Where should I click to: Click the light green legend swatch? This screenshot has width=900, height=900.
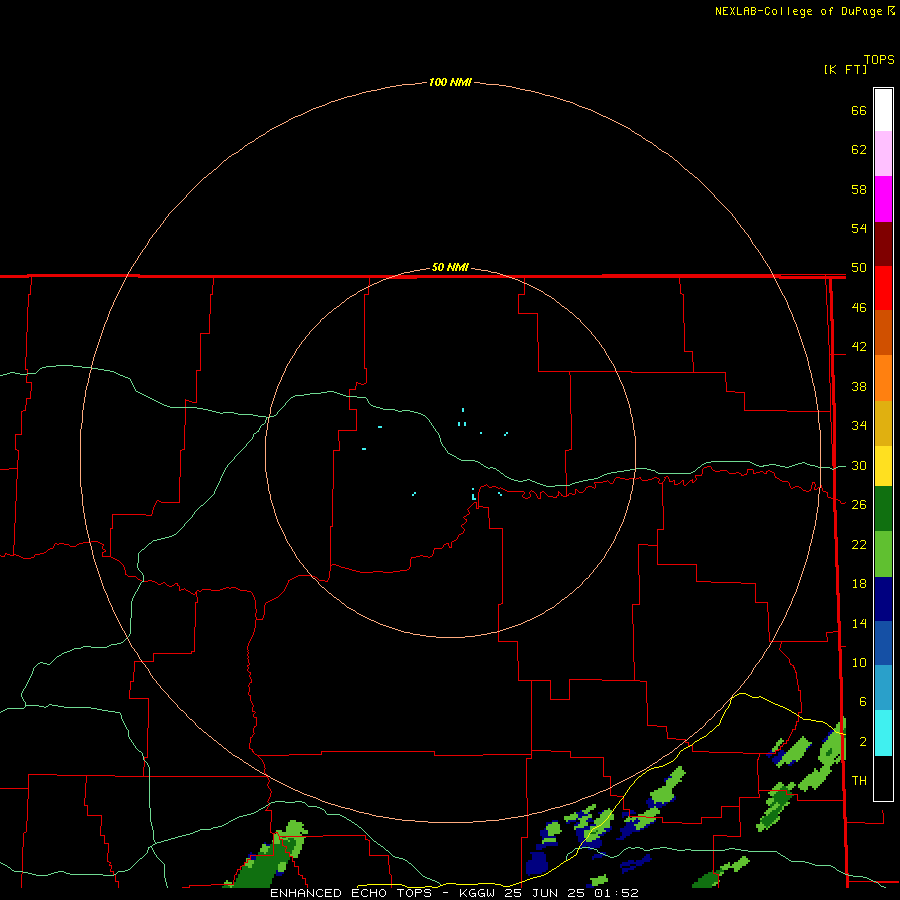click(x=883, y=554)
